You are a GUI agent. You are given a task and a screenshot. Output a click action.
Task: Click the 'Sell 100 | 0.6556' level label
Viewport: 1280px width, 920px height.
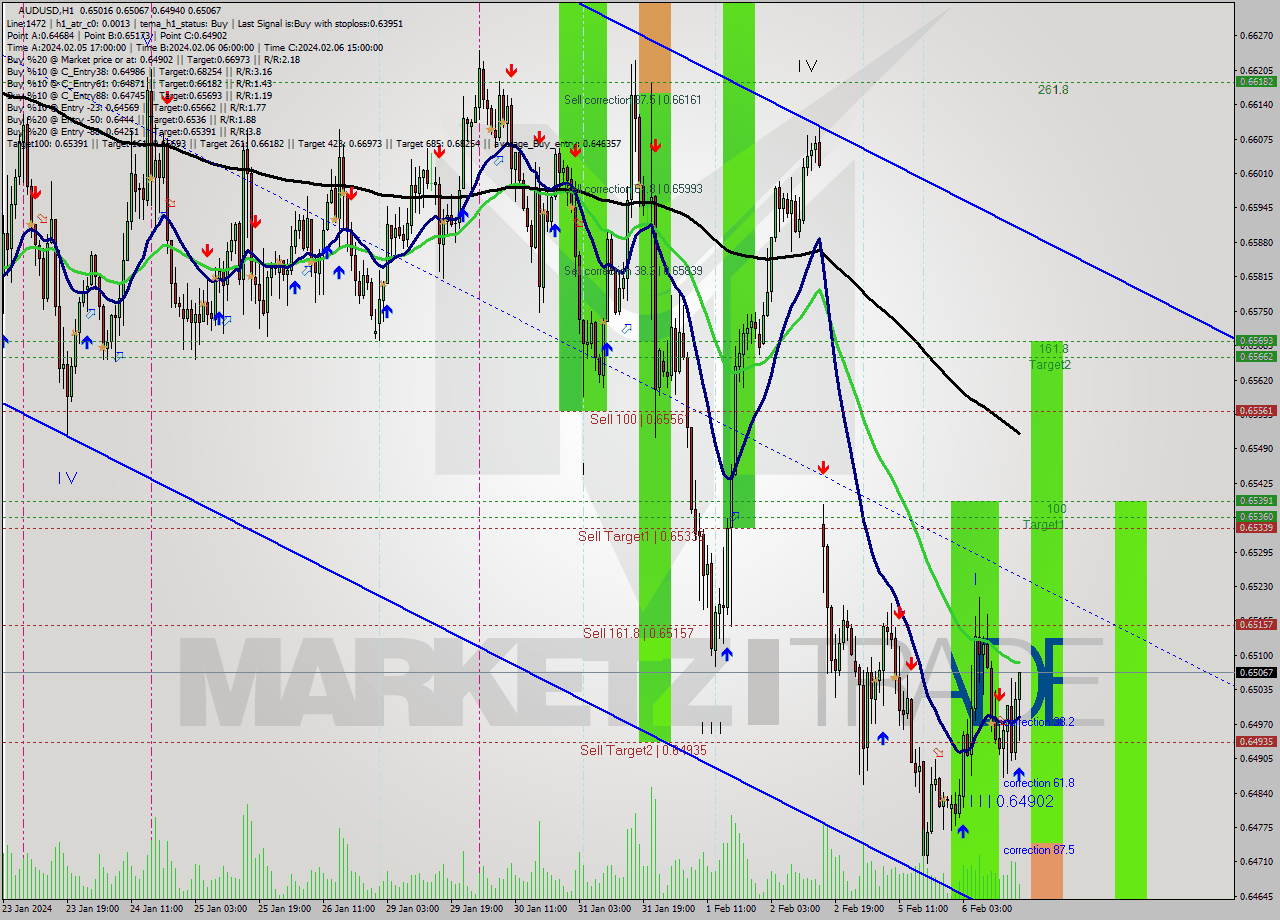(x=637, y=419)
